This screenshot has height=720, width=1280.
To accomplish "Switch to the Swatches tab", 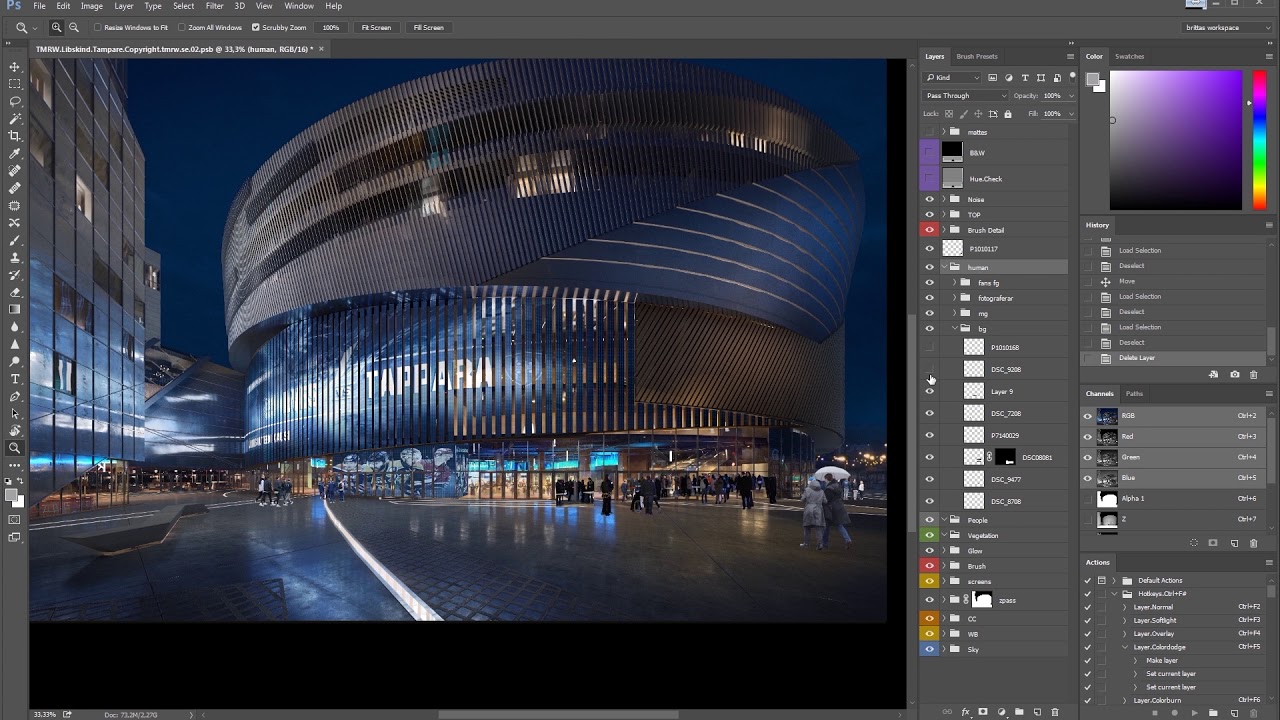I will click(x=1129, y=56).
